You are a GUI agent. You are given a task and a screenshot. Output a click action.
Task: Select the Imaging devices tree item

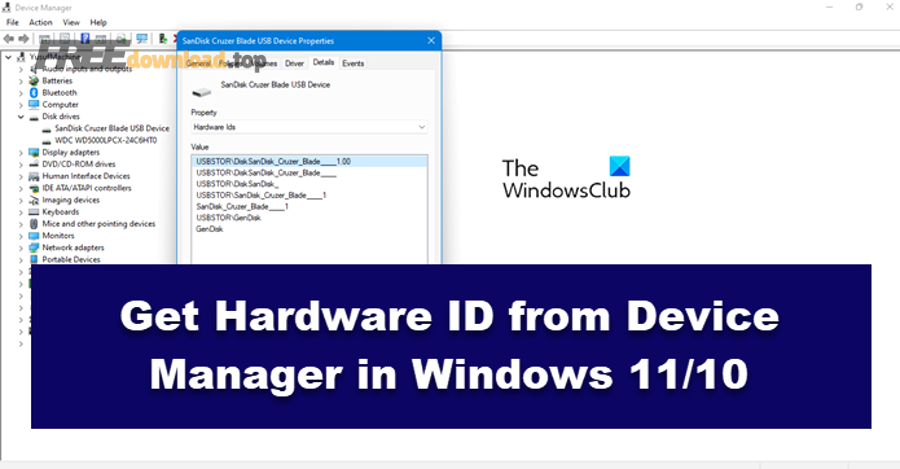(x=71, y=200)
